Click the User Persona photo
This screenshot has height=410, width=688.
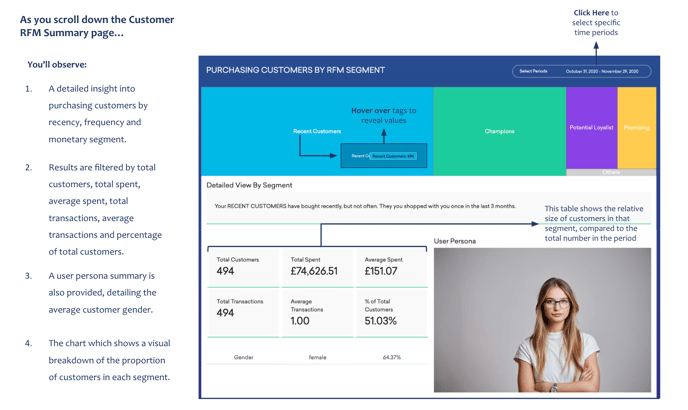click(542, 320)
